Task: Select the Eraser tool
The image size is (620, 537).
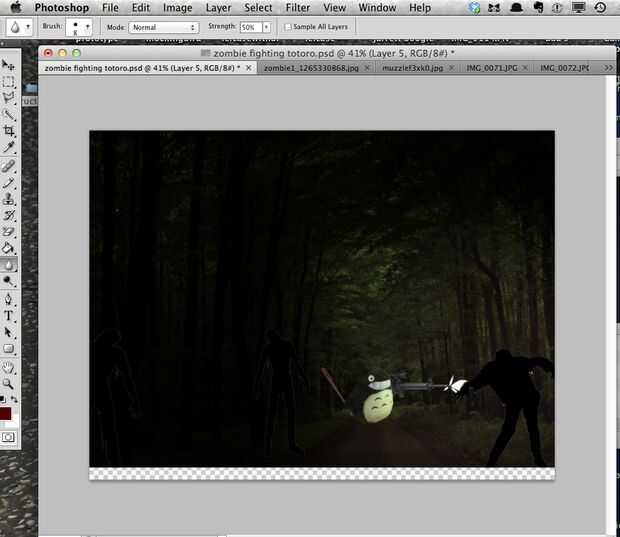Action: 8,232
